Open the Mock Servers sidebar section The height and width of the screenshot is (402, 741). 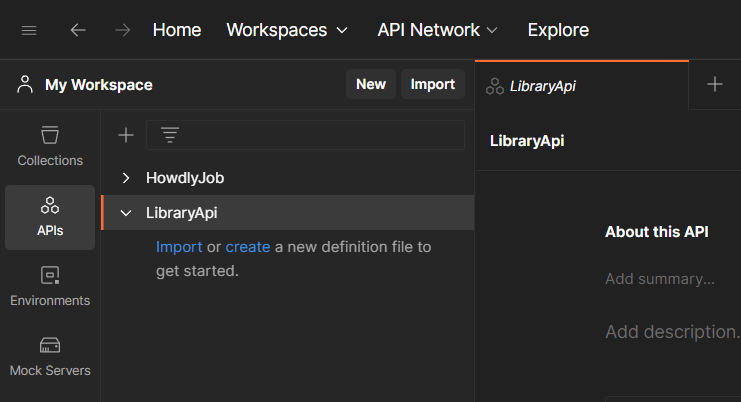(50, 357)
